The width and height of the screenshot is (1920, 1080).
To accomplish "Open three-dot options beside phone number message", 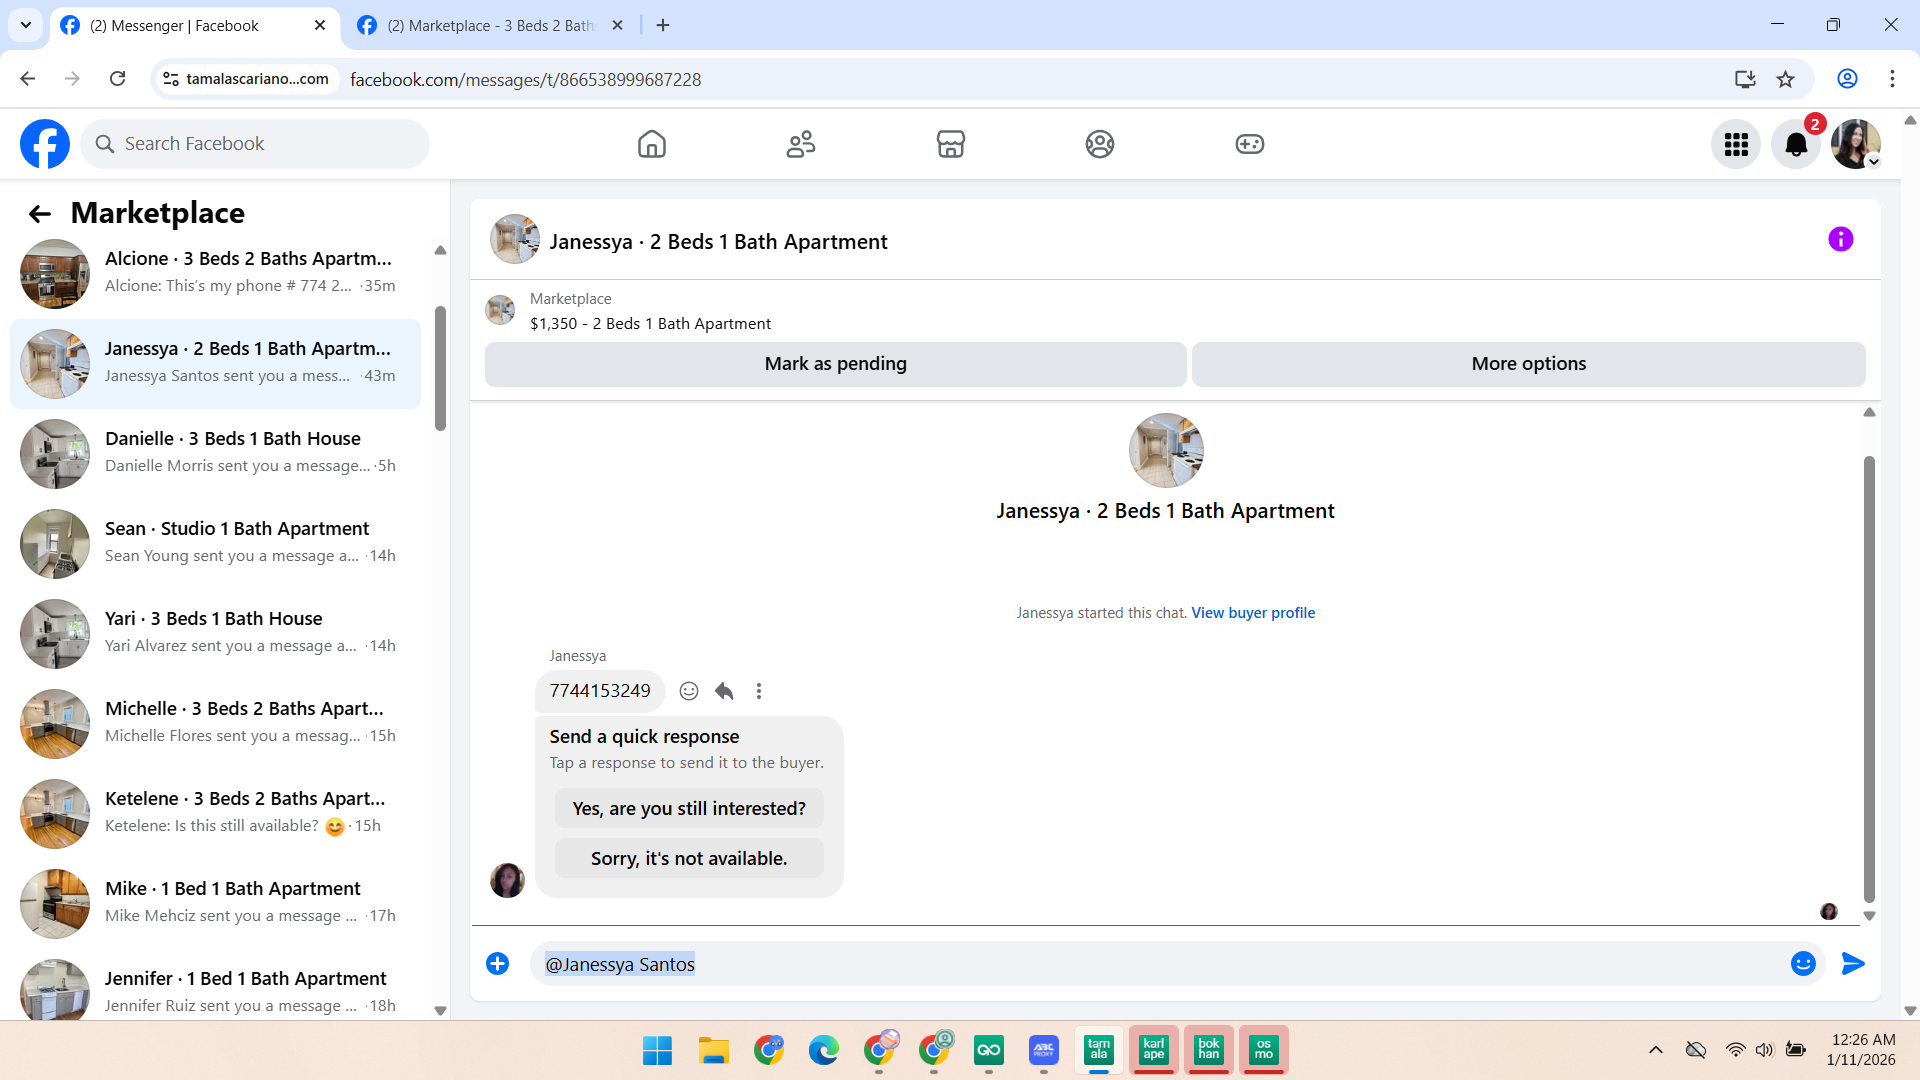I will click(759, 691).
